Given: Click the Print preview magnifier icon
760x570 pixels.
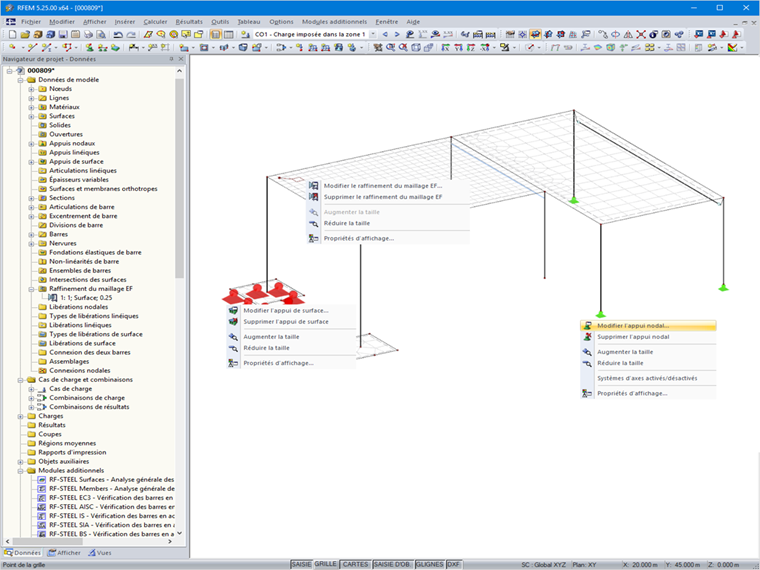Looking at the screenshot, I should click(x=101, y=34).
